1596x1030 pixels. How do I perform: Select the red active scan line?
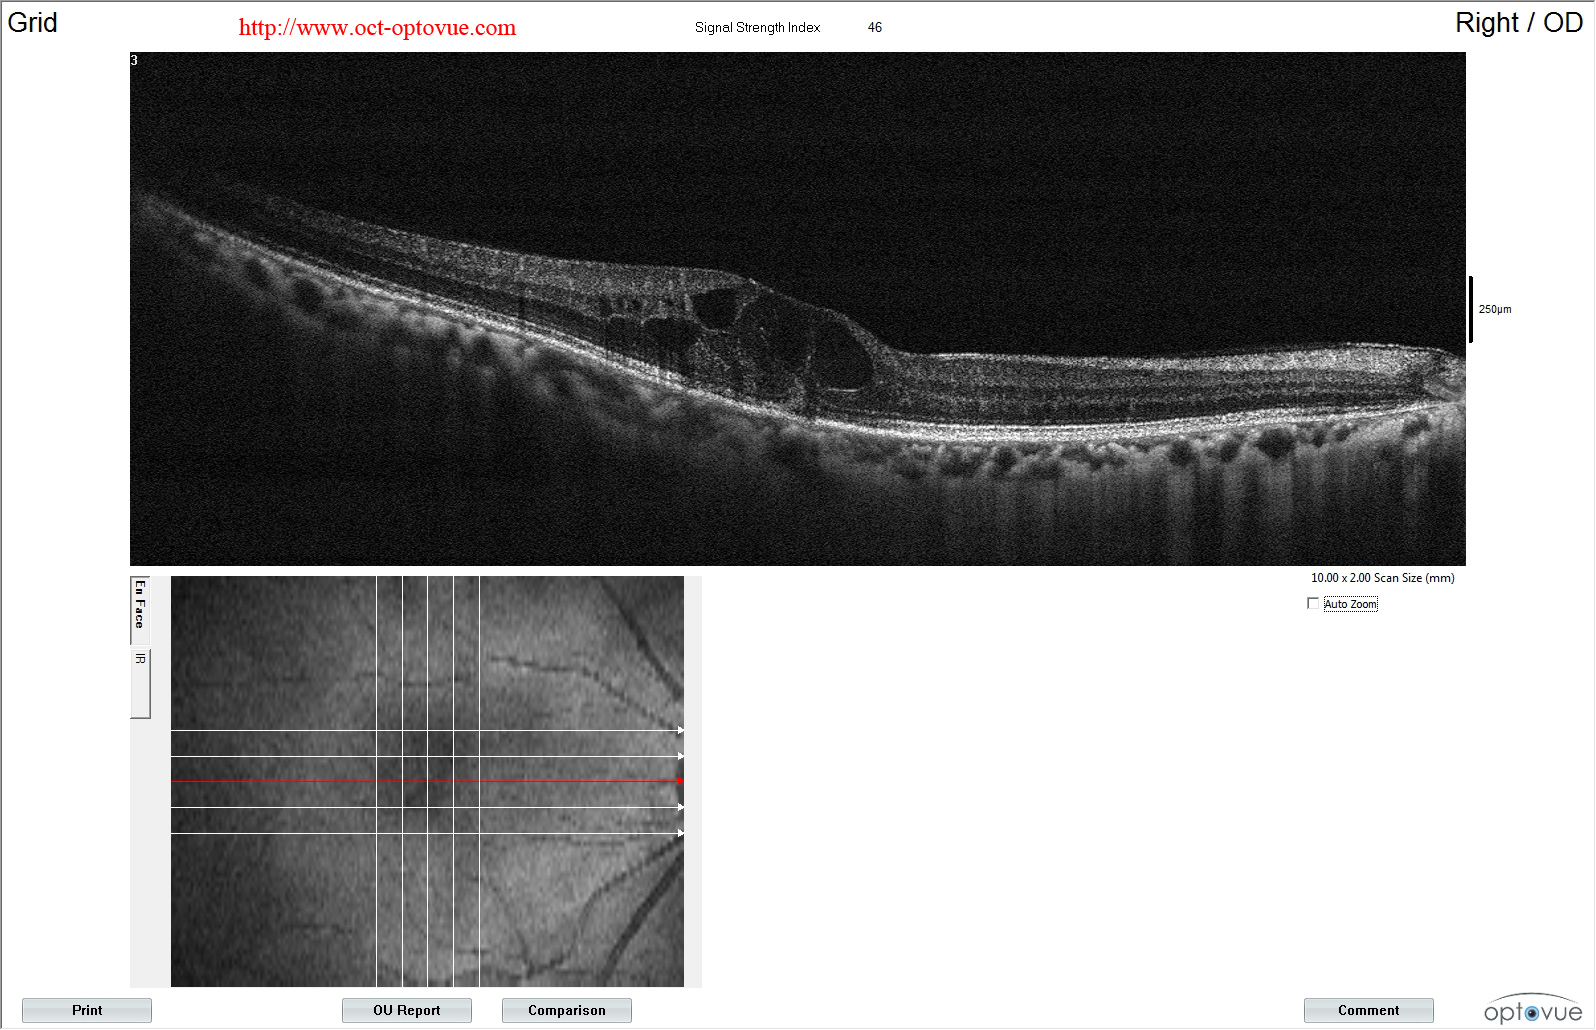coord(427,781)
